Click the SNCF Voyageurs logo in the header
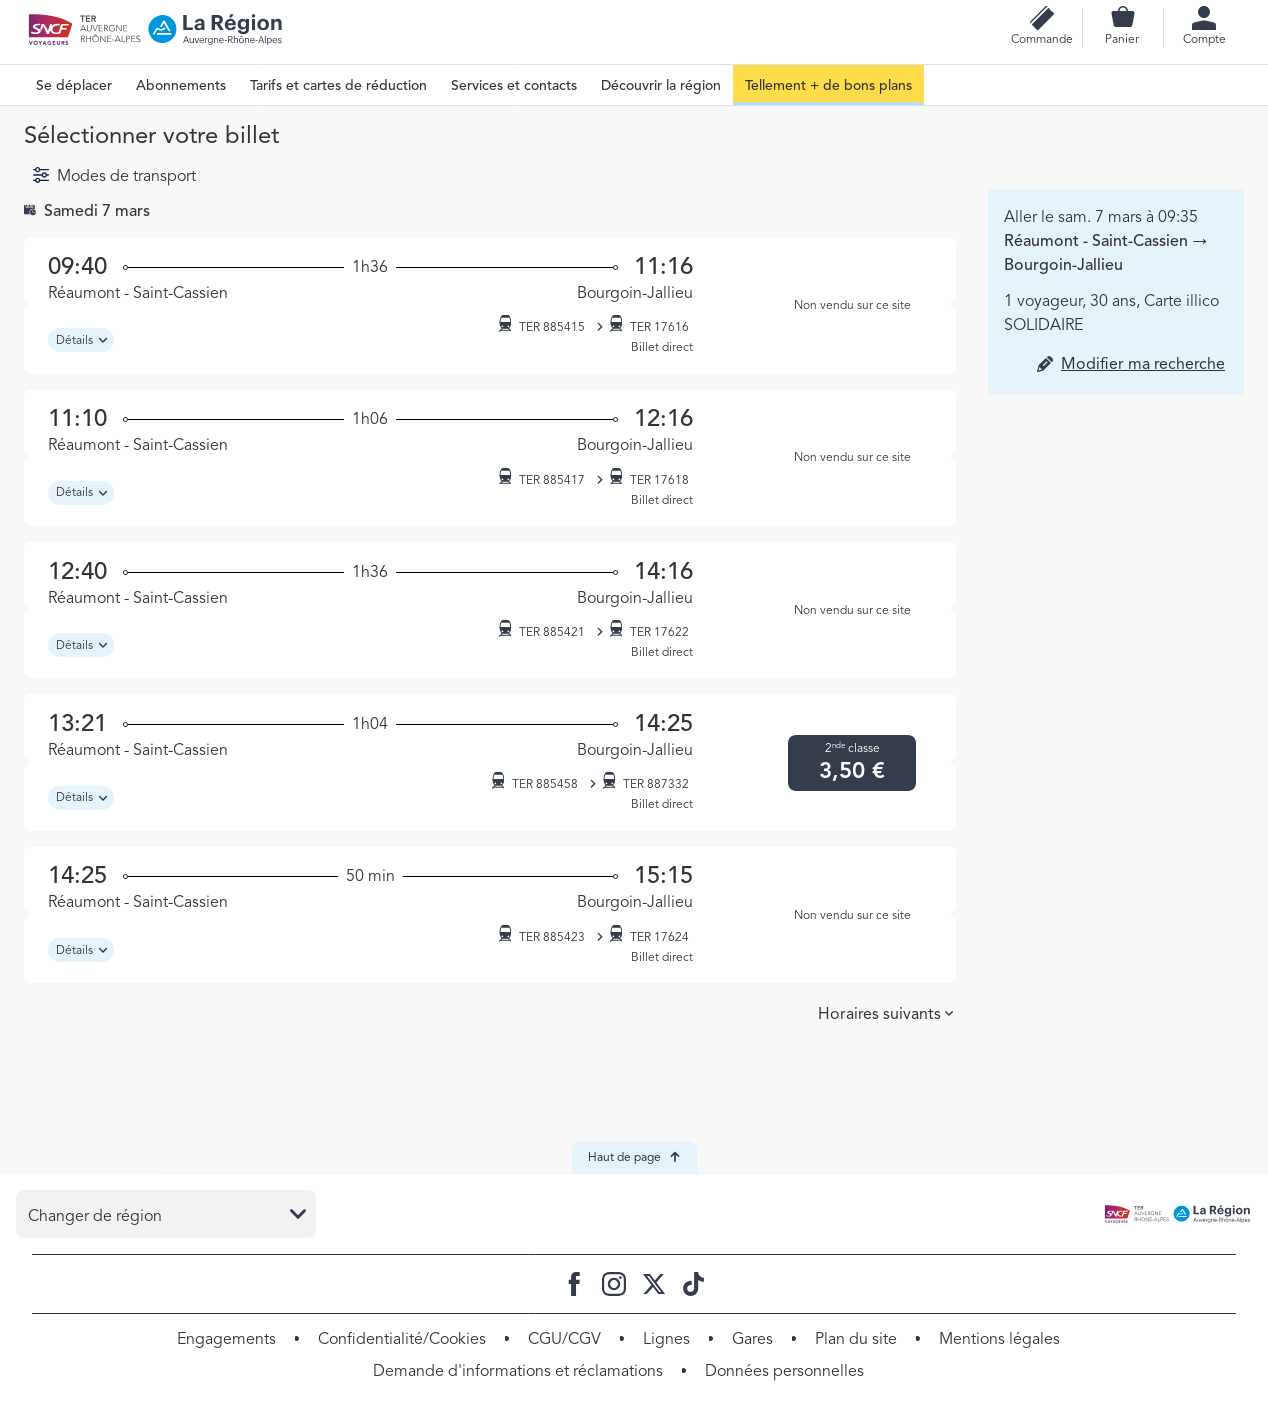Viewport: 1268px width, 1418px height. [50, 29]
